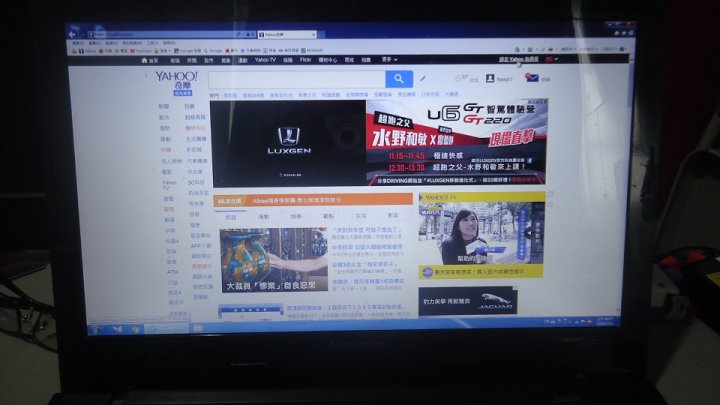Open 3C科技 link in sidebar
The image size is (720, 405).
[197, 182]
